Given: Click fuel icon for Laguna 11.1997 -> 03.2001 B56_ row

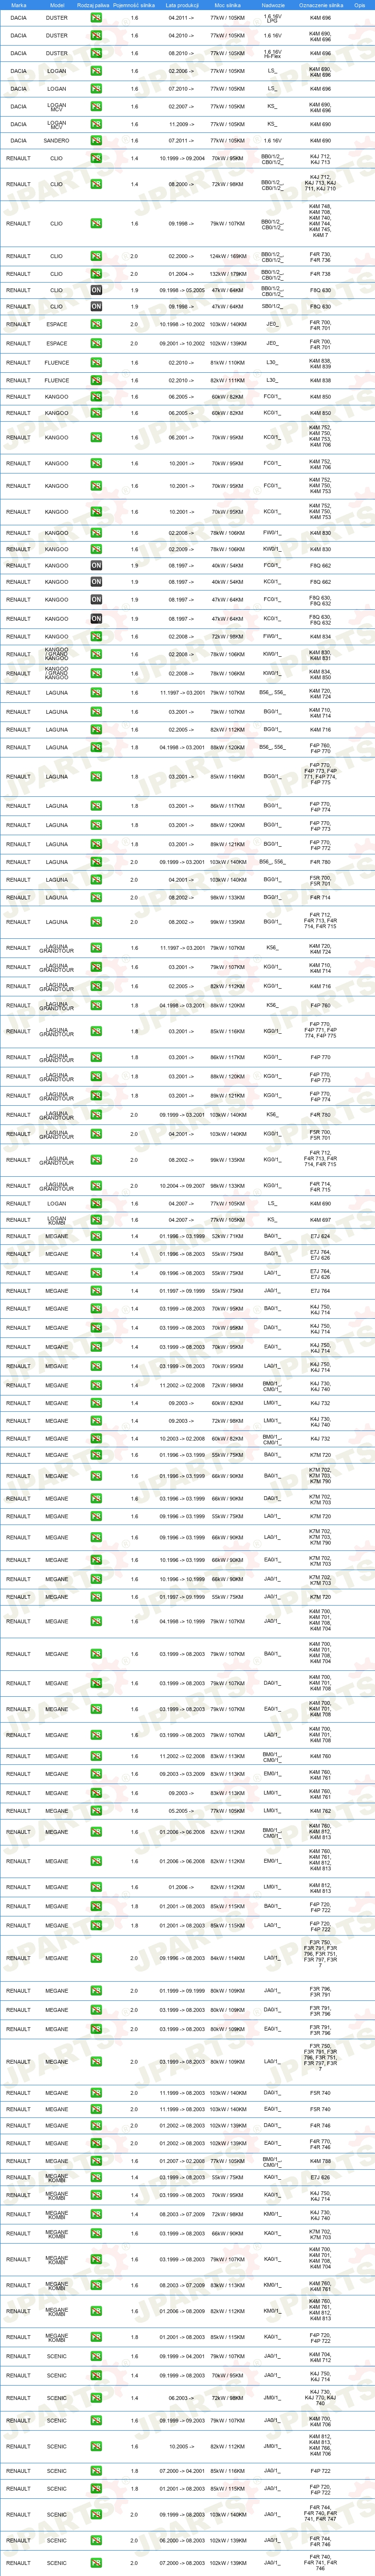Looking at the screenshot, I should [x=96, y=693].
